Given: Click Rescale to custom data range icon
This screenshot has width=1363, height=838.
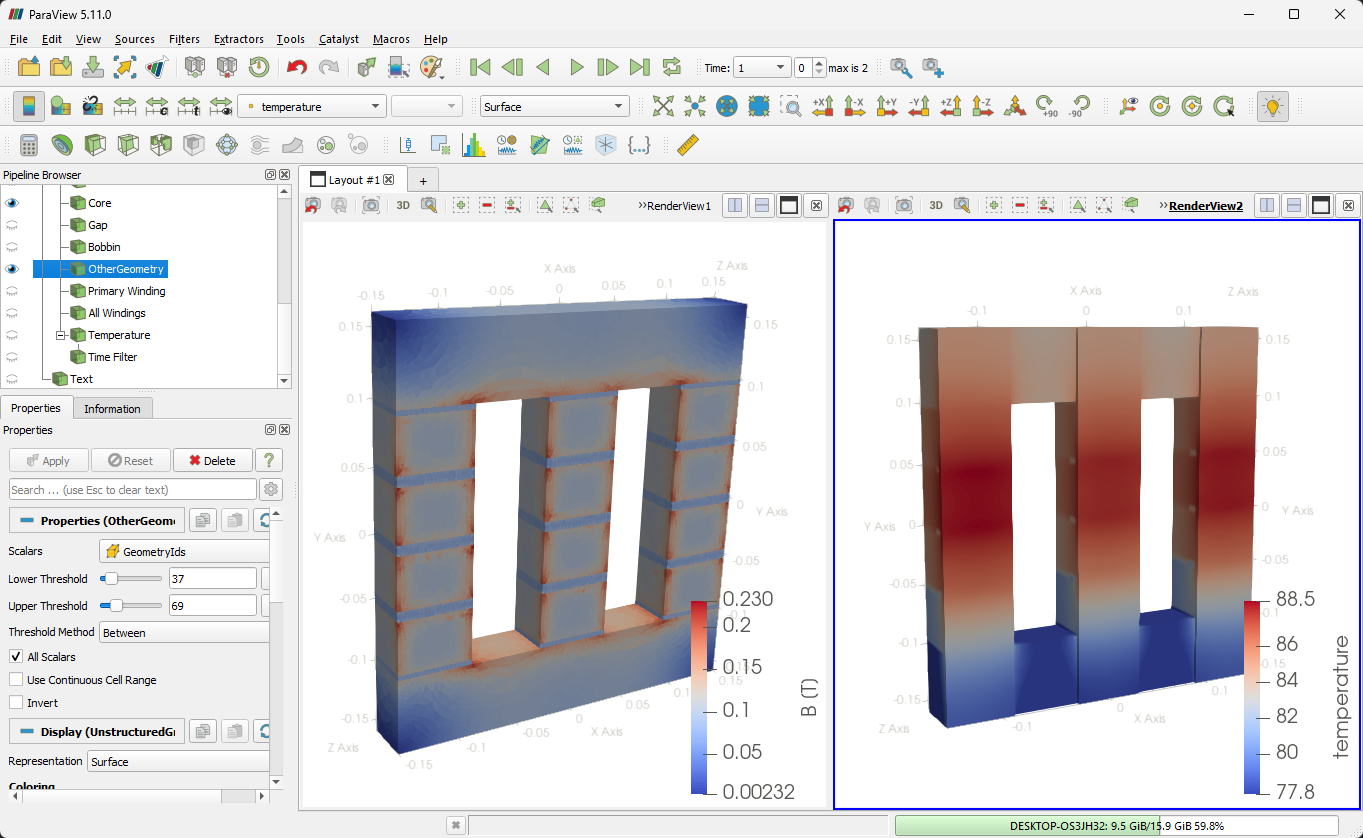Looking at the screenshot, I should 157,106.
